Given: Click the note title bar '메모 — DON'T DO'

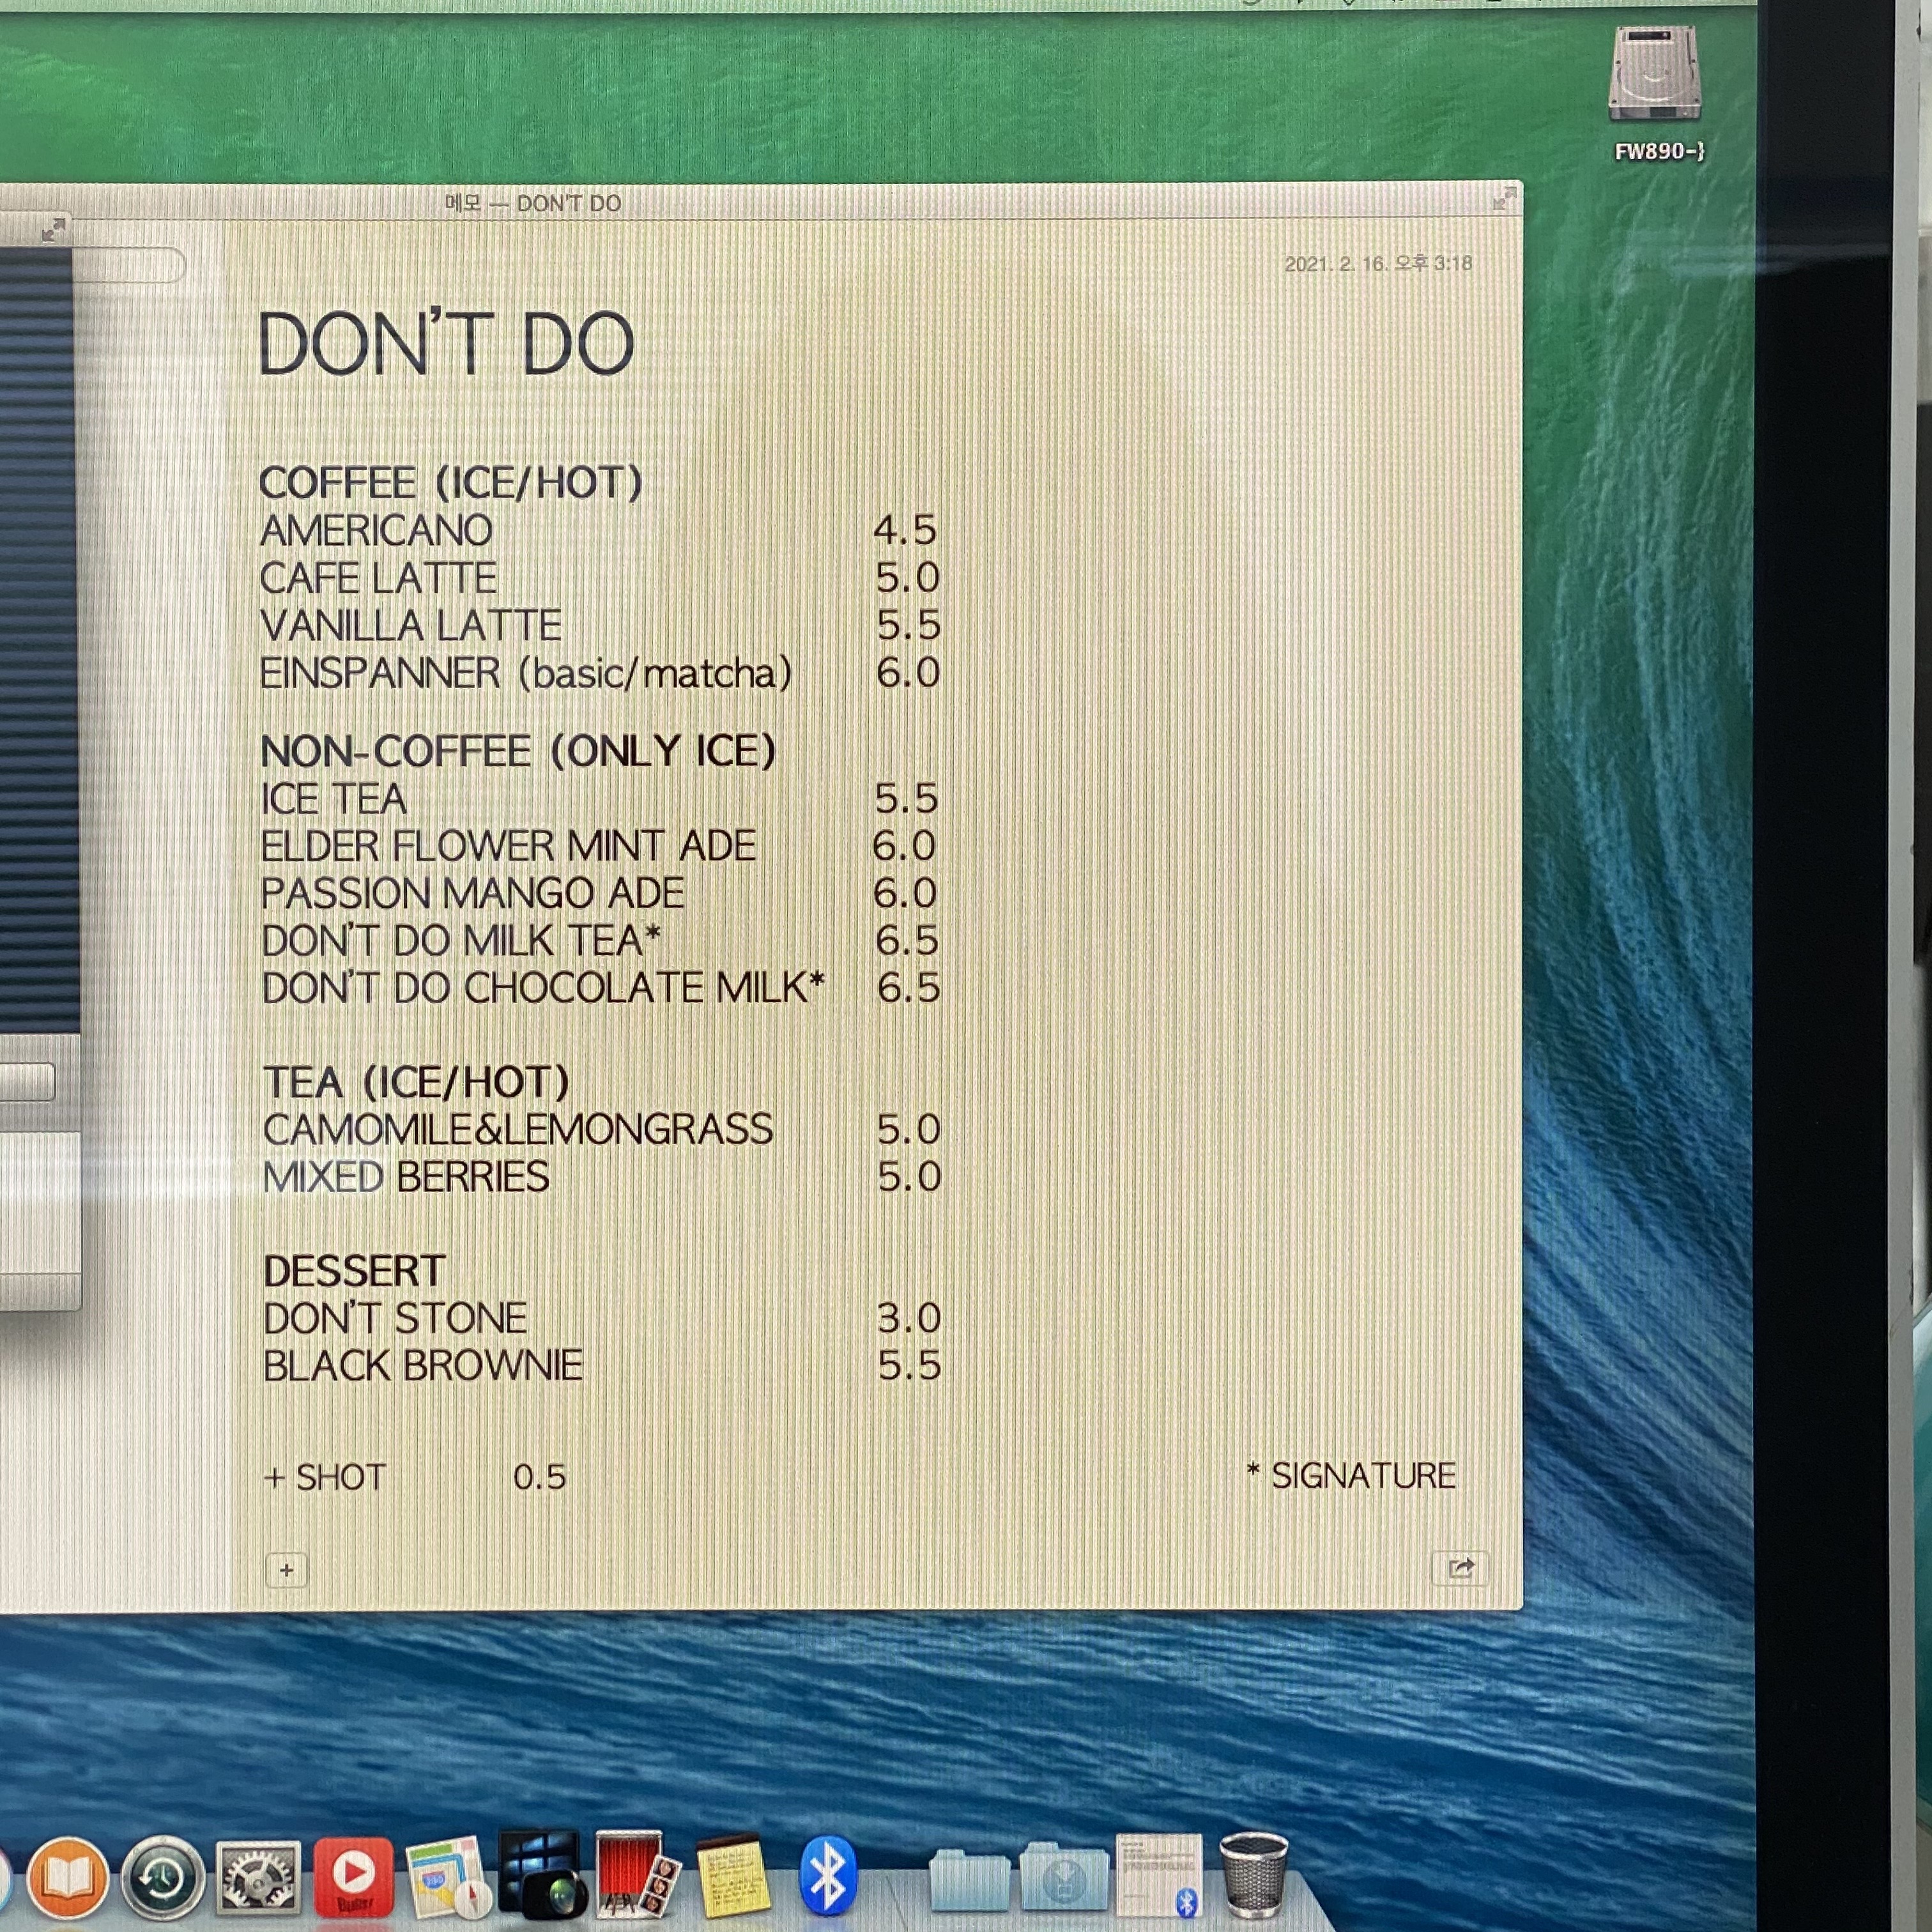Looking at the screenshot, I should click(533, 203).
